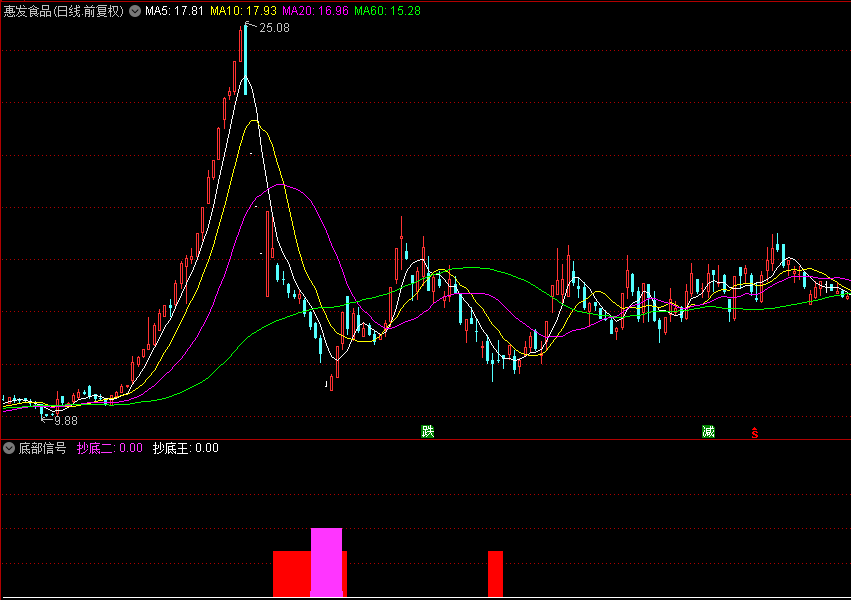This screenshot has width=851, height=600.
Task: Click the tall cyan candlestick at the 25.08 peak
Action: (x=246, y=60)
